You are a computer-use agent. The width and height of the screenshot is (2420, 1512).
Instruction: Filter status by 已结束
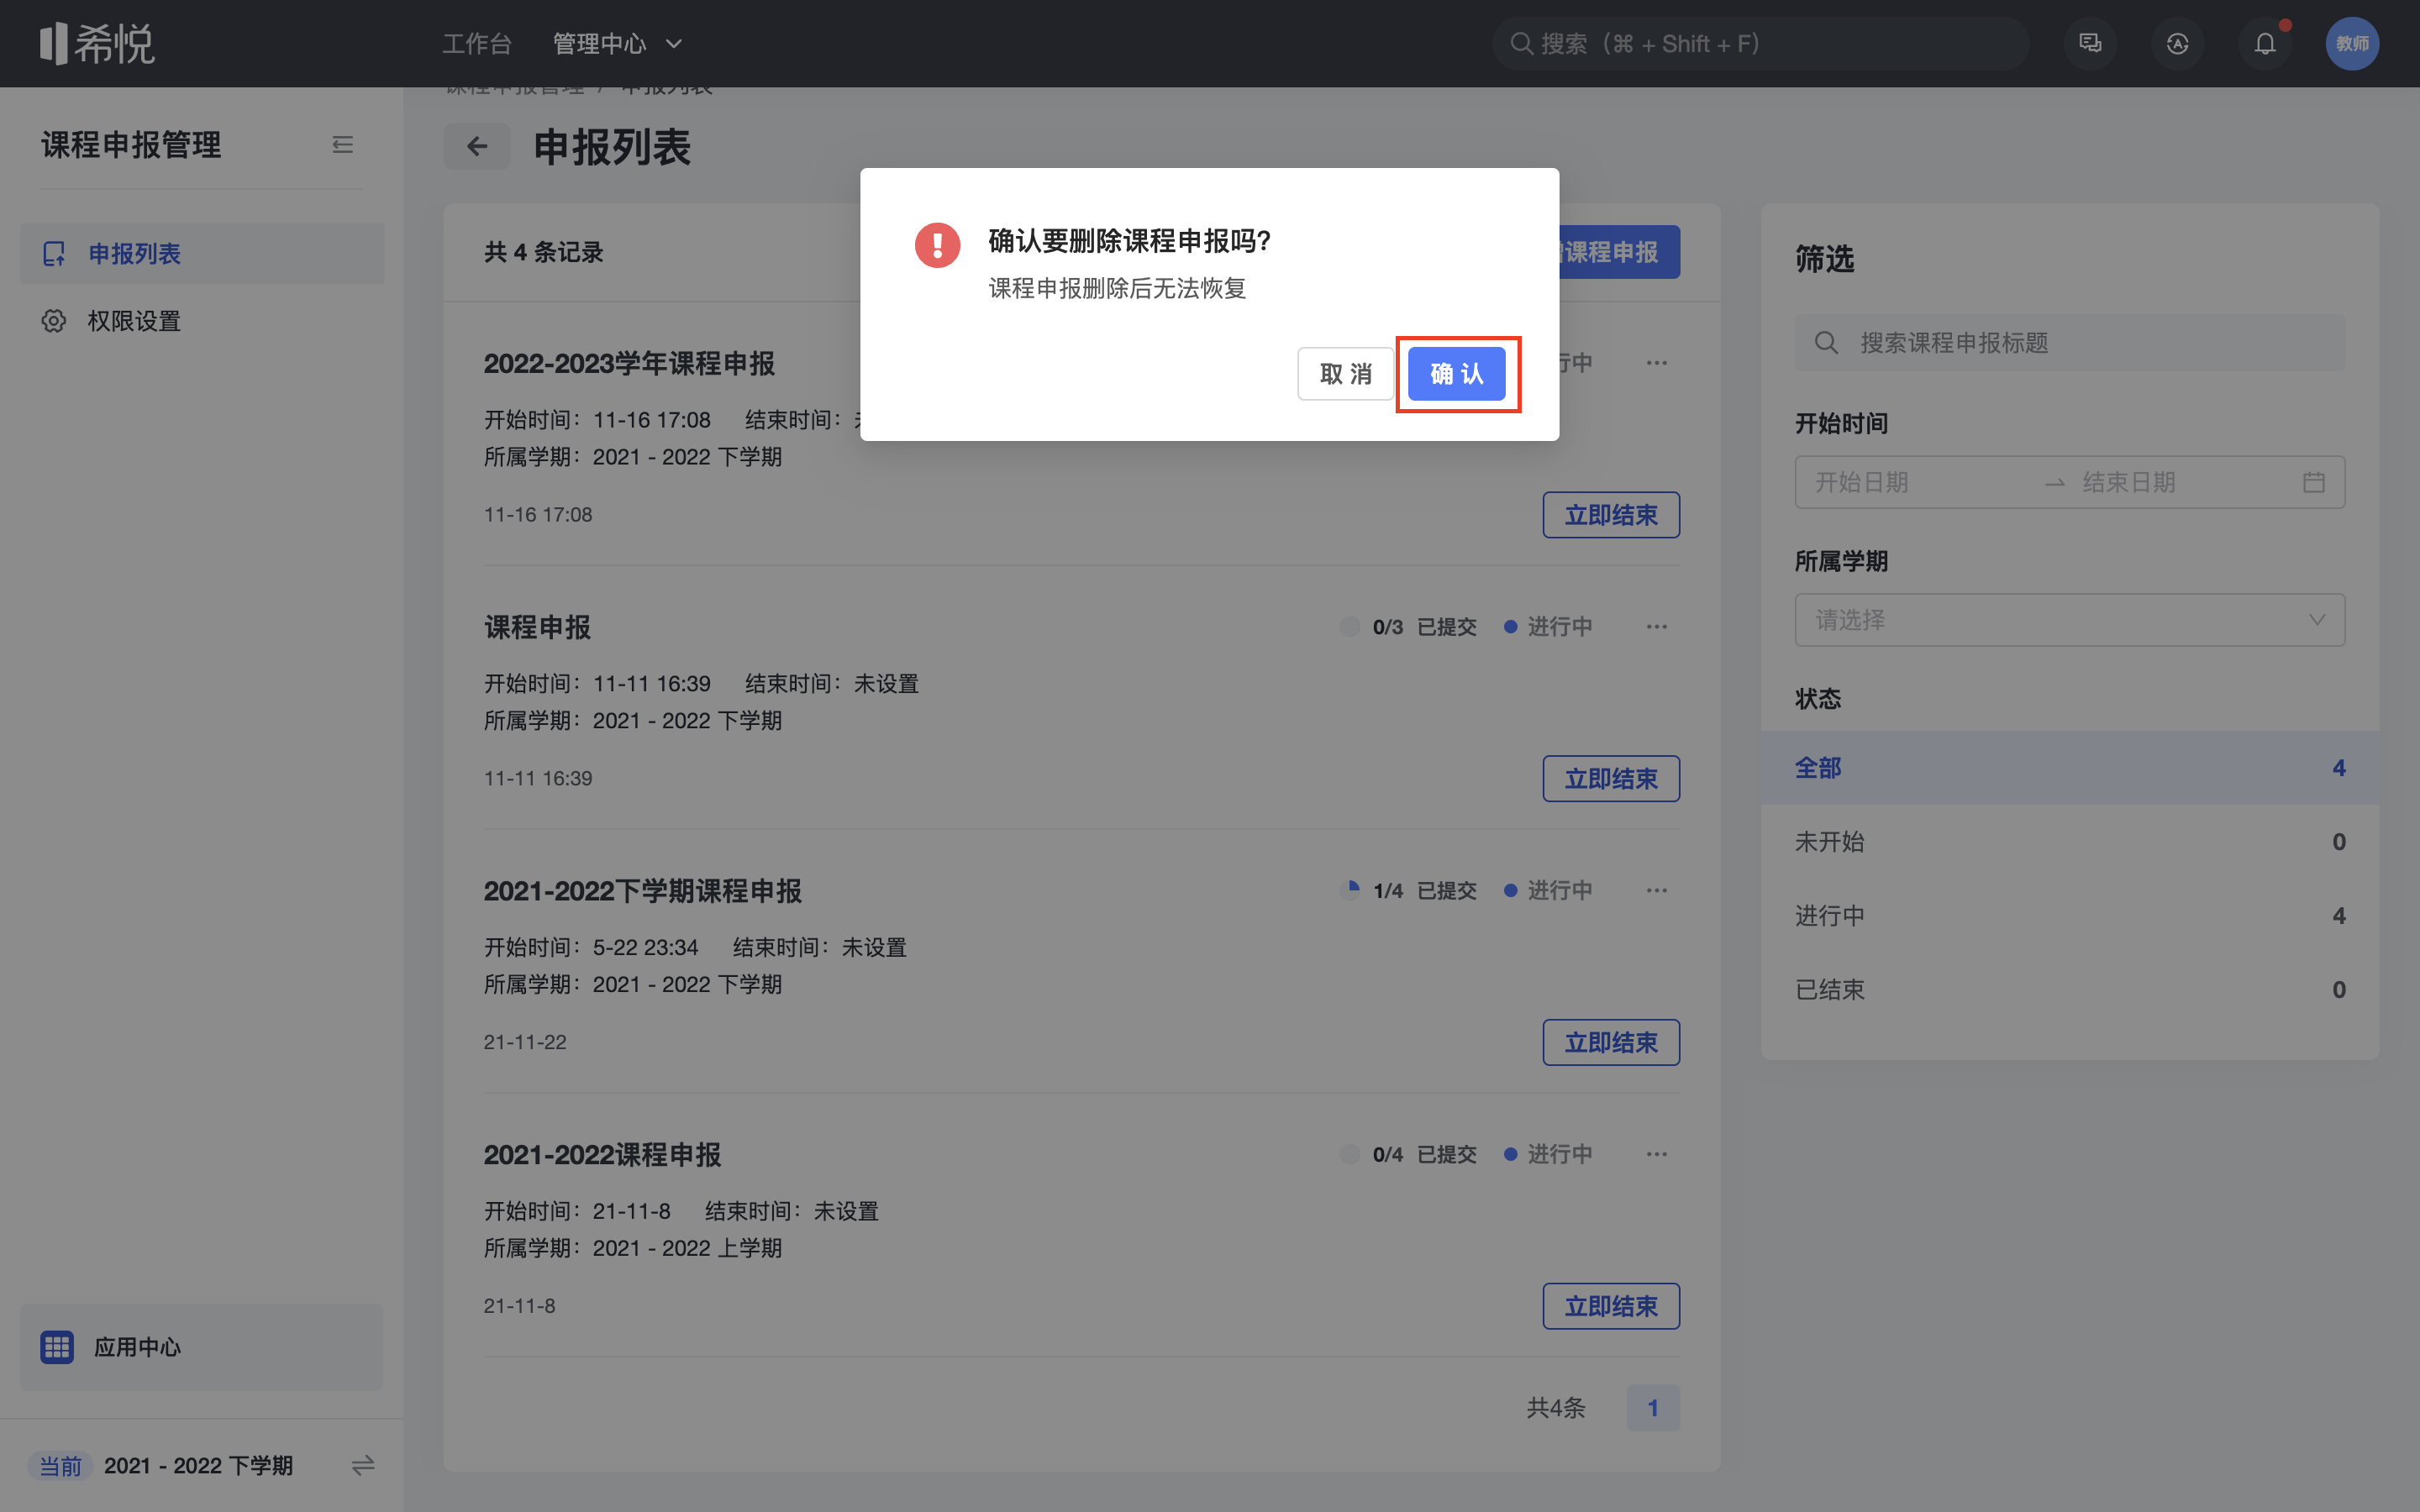[2070, 990]
